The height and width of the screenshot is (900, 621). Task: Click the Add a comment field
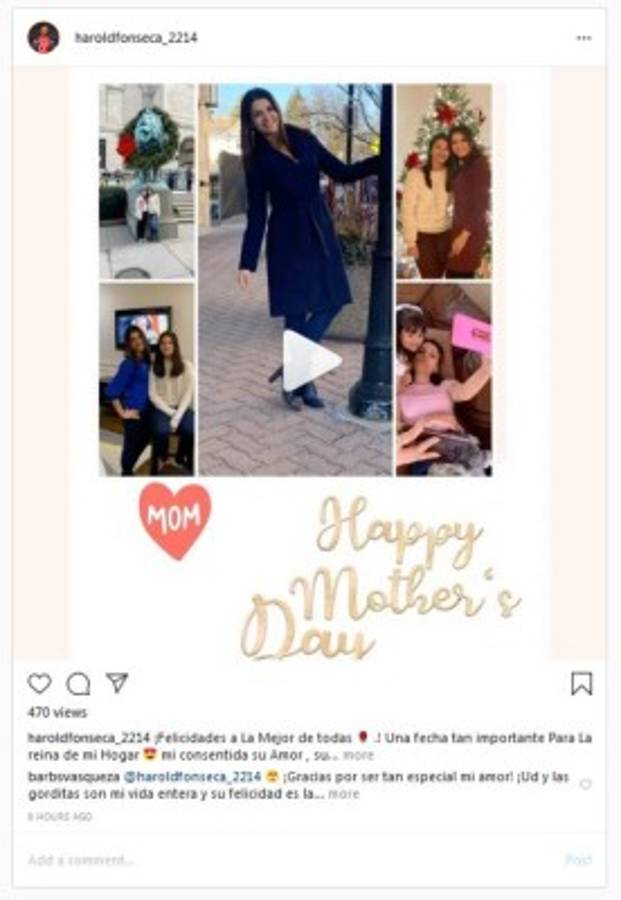(287, 859)
